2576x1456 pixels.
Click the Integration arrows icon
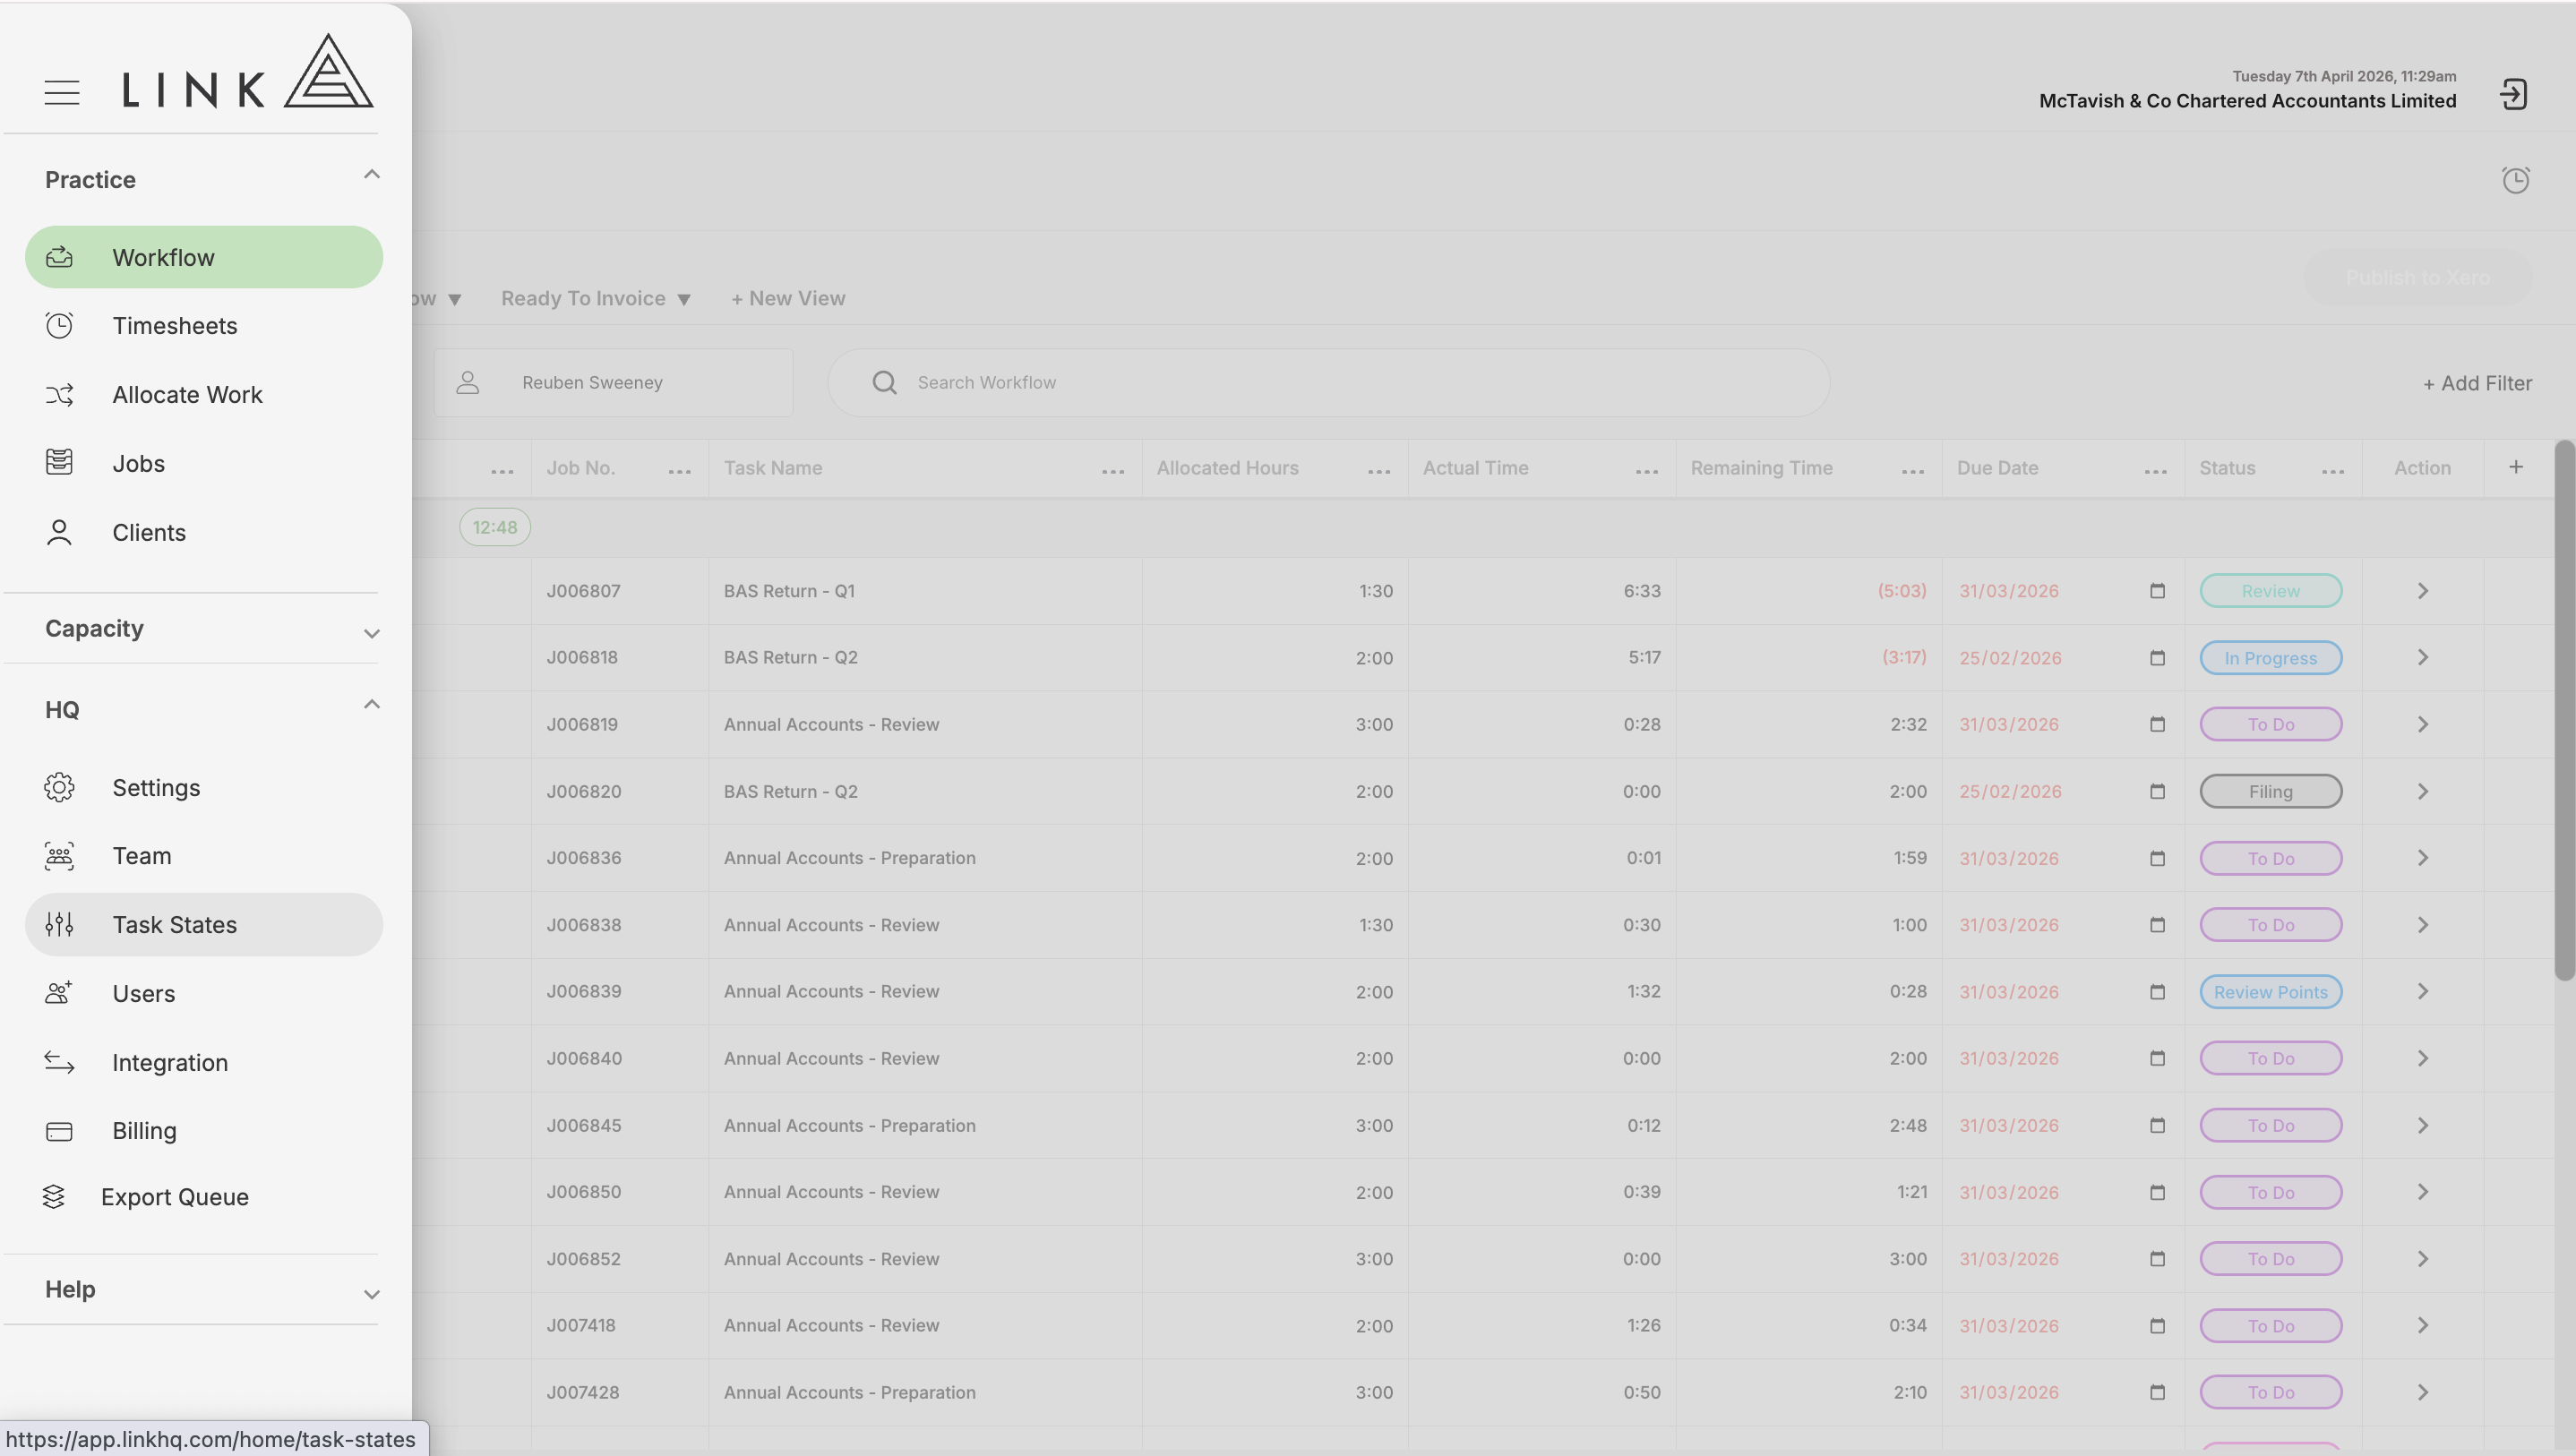(x=59, y=1062)
